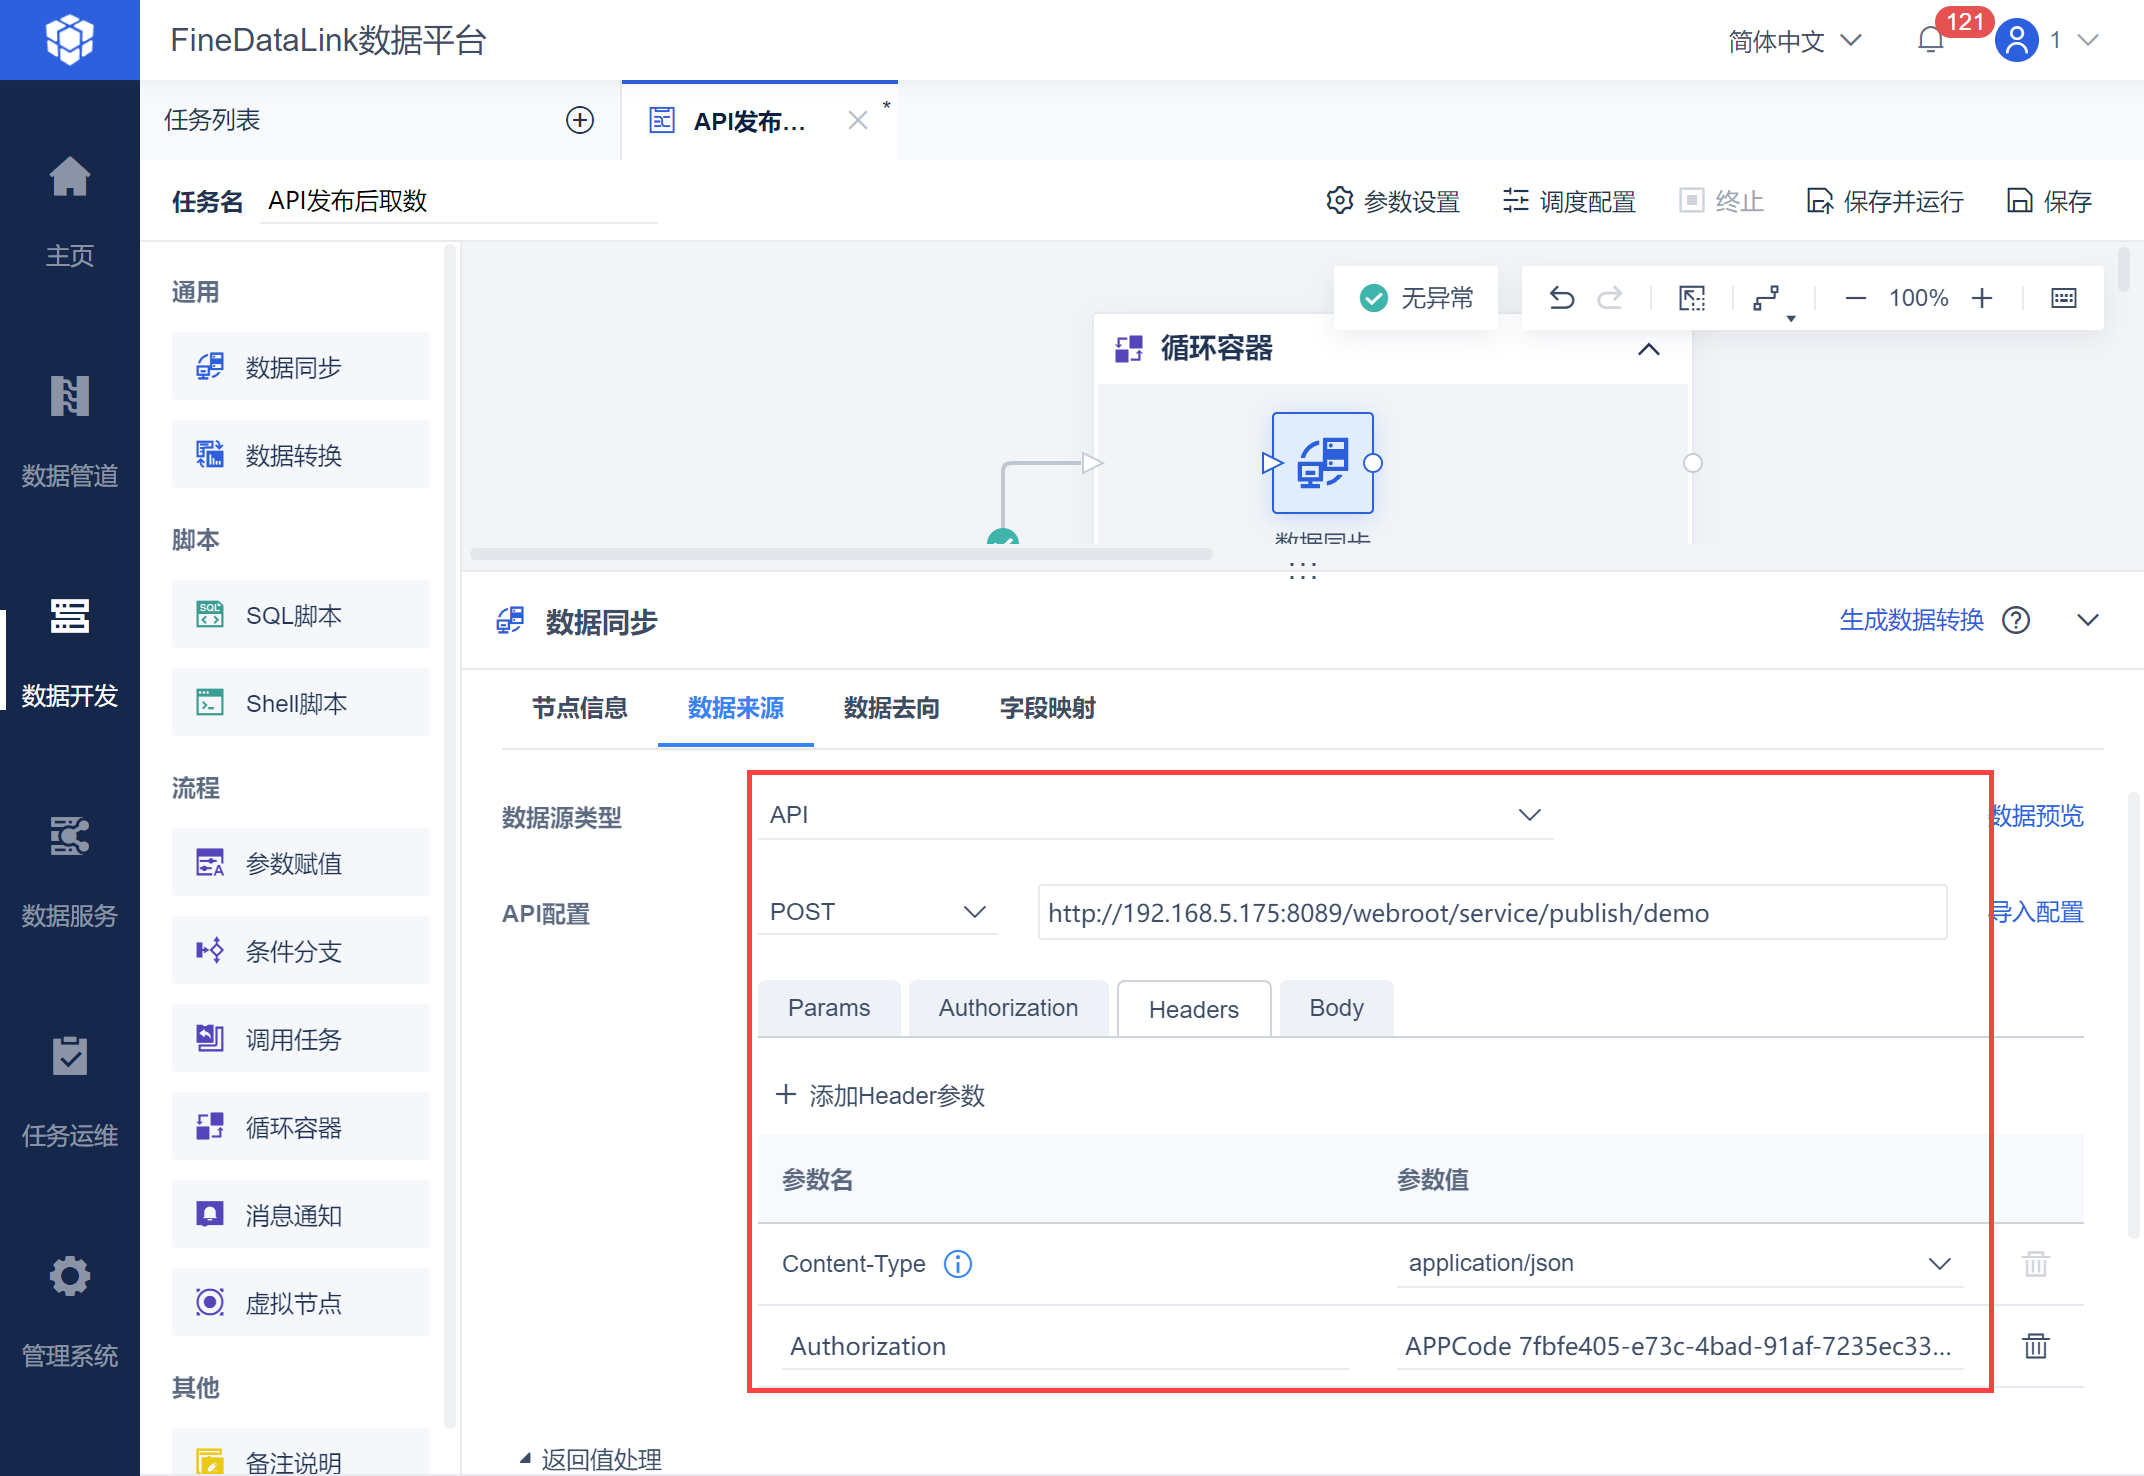Delete the Authorization header row

(2035, 1346)
